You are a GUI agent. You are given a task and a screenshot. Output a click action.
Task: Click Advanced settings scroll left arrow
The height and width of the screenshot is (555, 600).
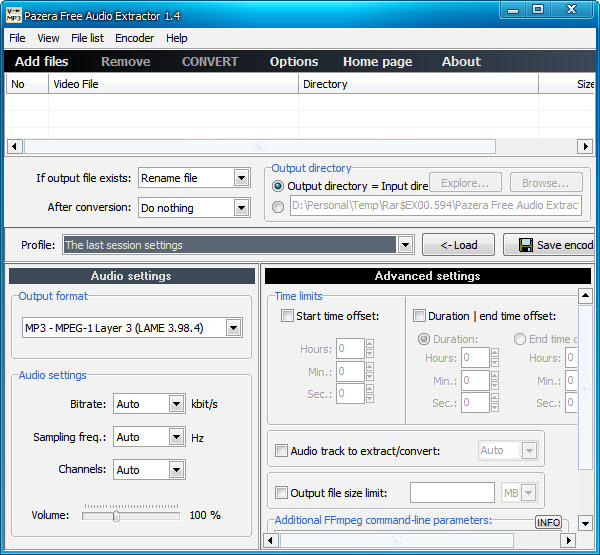(271, 540)
